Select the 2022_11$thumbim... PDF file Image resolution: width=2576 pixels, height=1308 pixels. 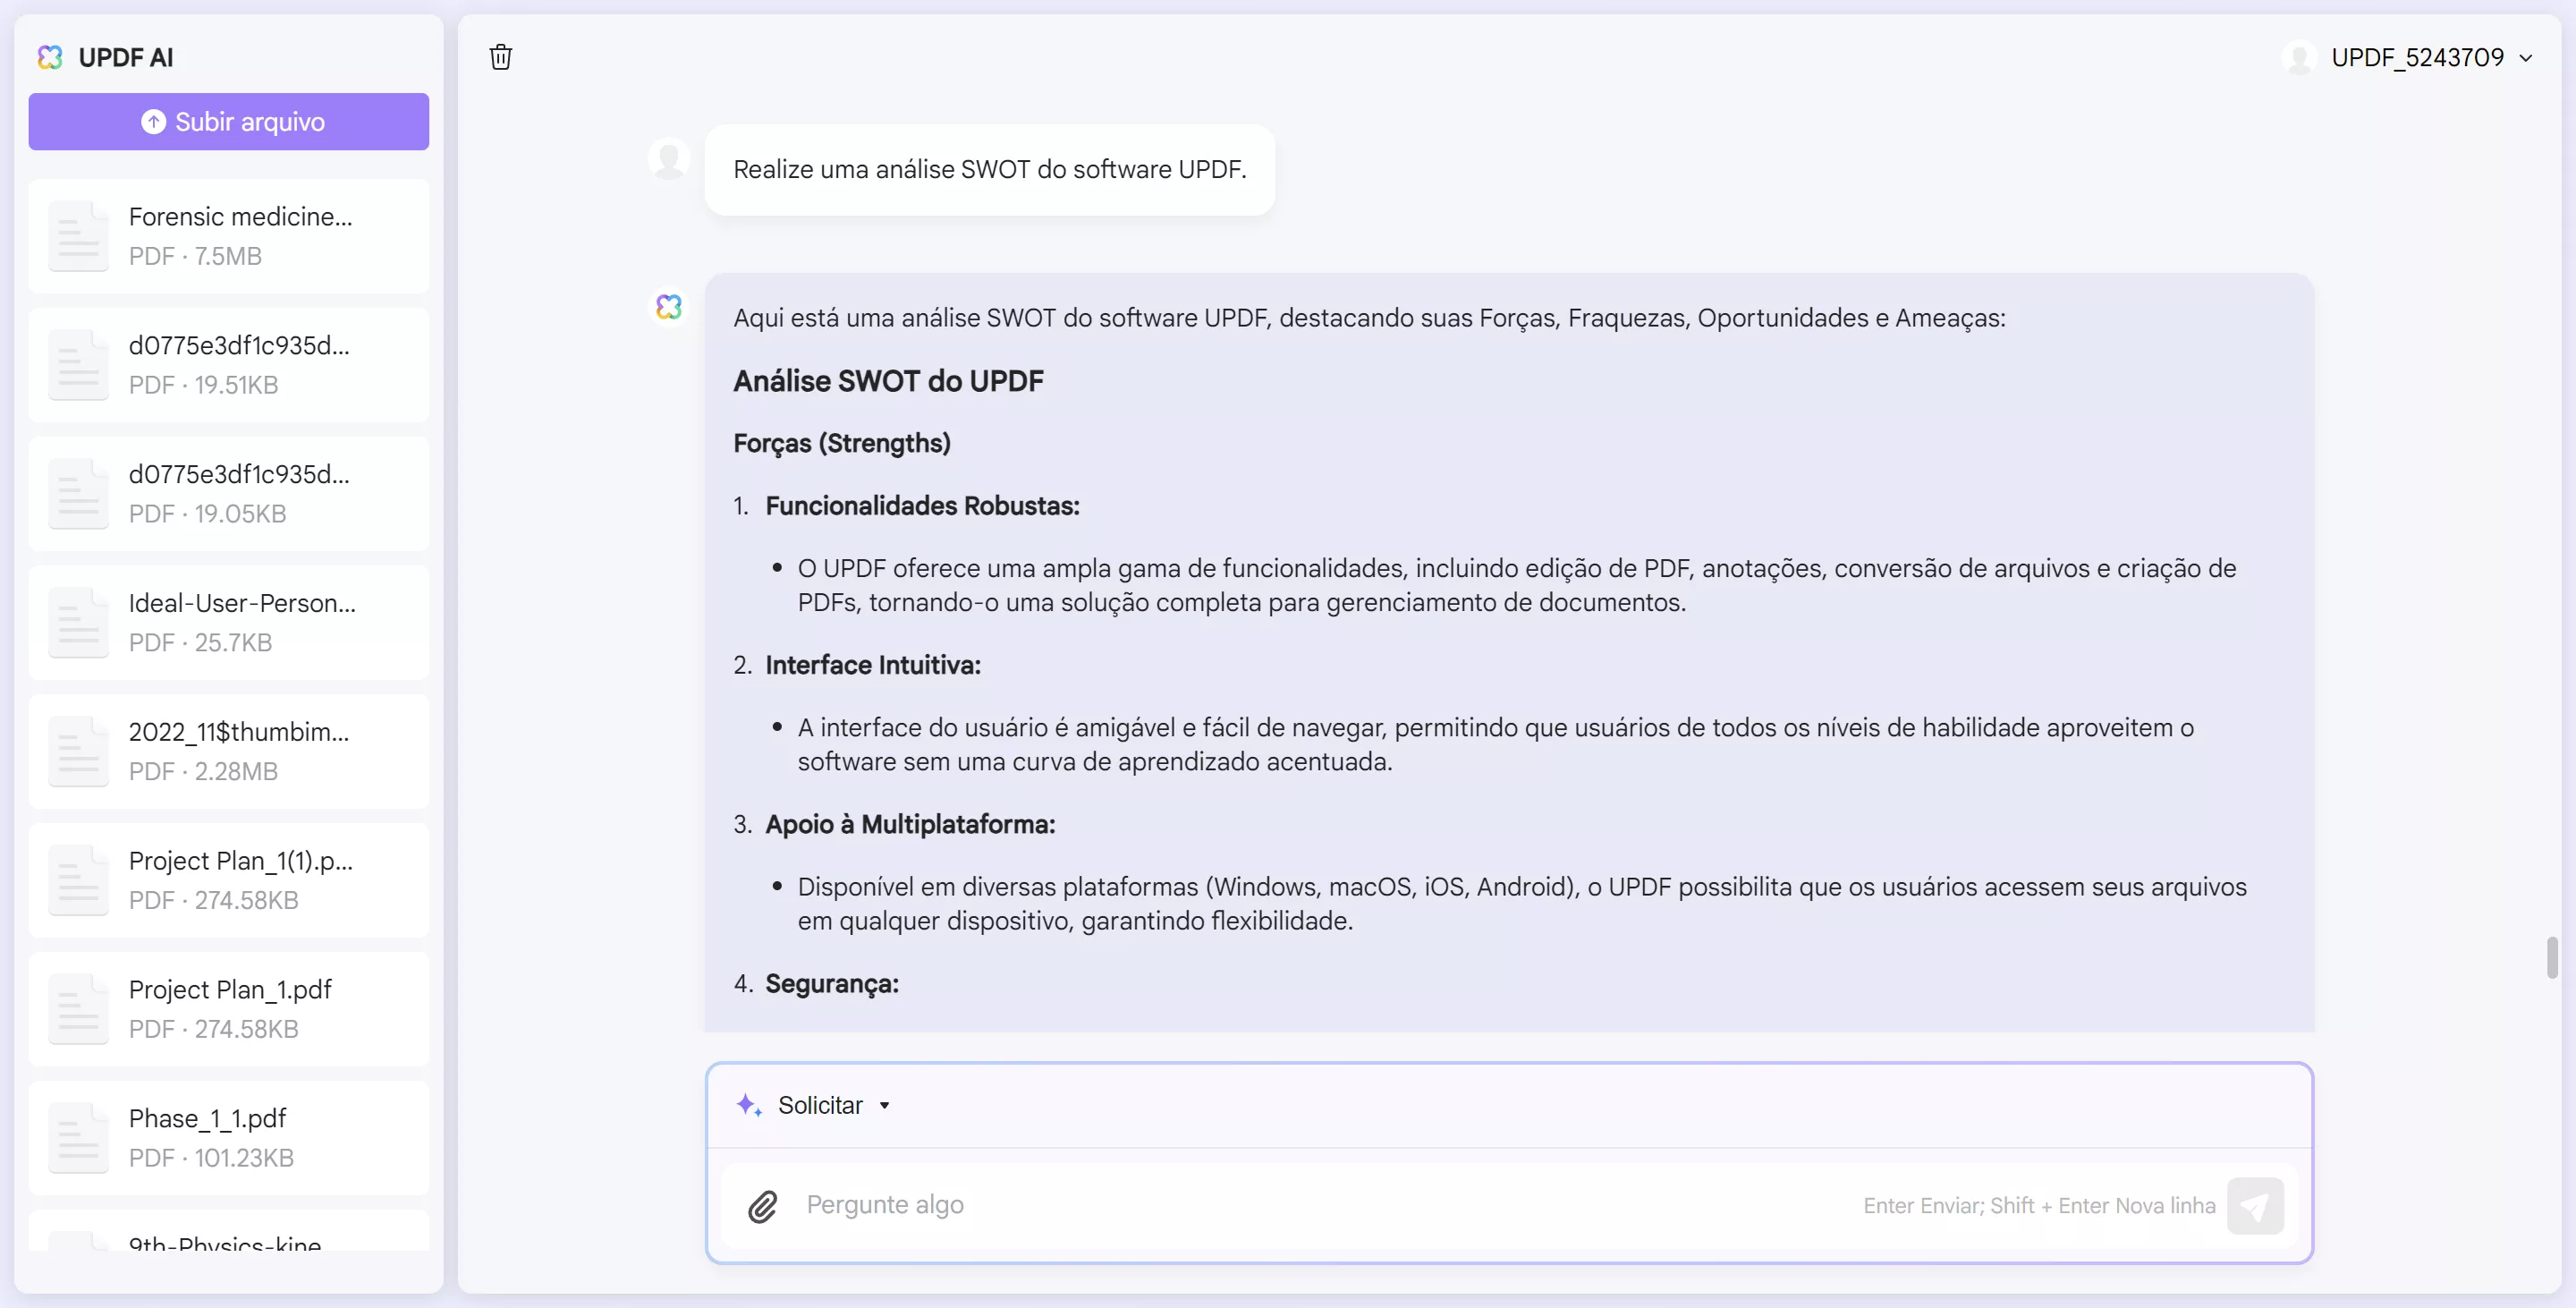pos(229,752)
